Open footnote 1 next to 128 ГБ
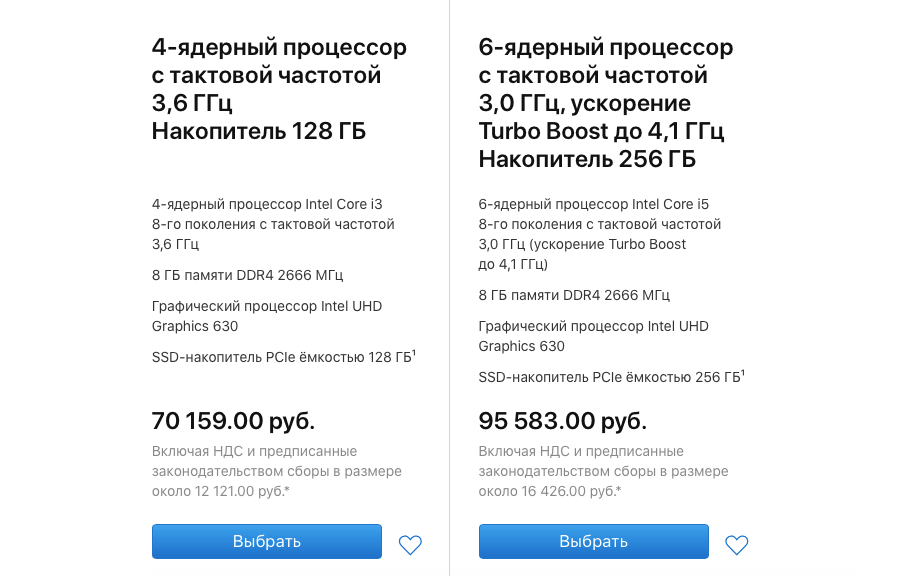 point(415,352)
